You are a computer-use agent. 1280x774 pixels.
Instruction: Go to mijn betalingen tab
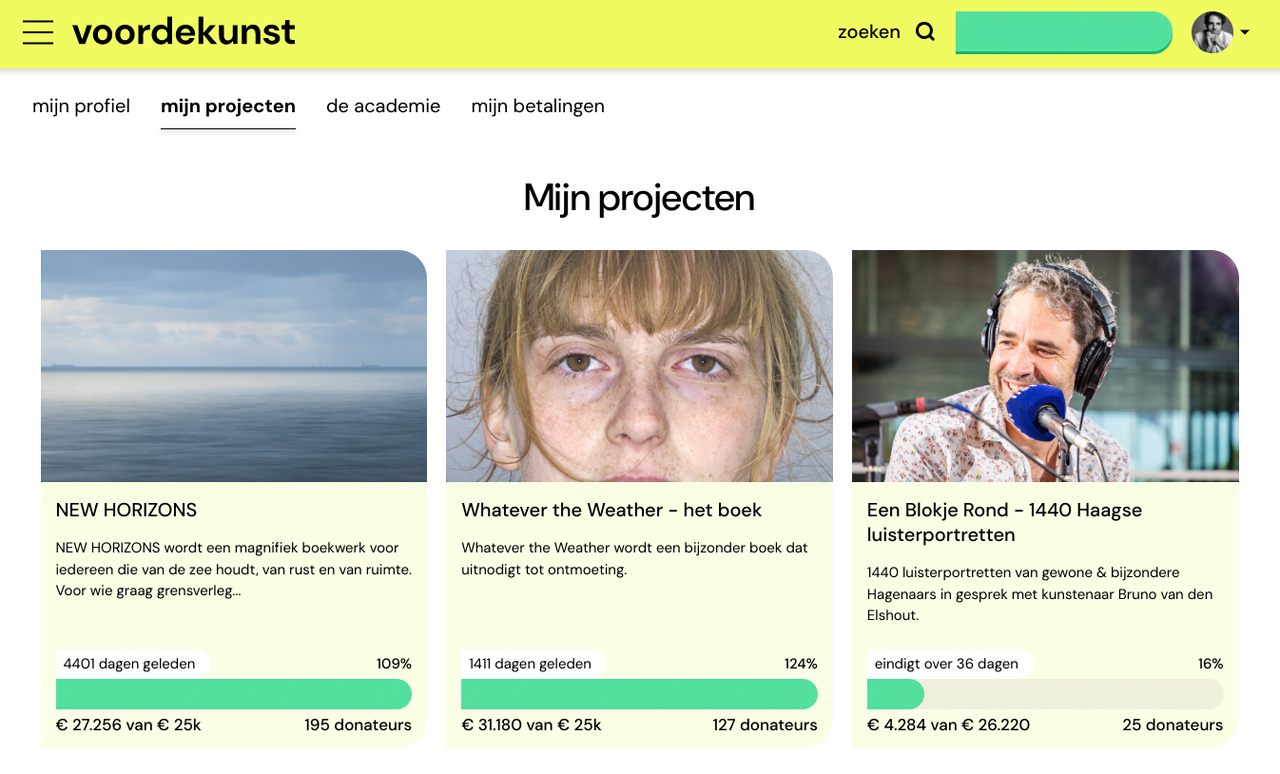538,106
